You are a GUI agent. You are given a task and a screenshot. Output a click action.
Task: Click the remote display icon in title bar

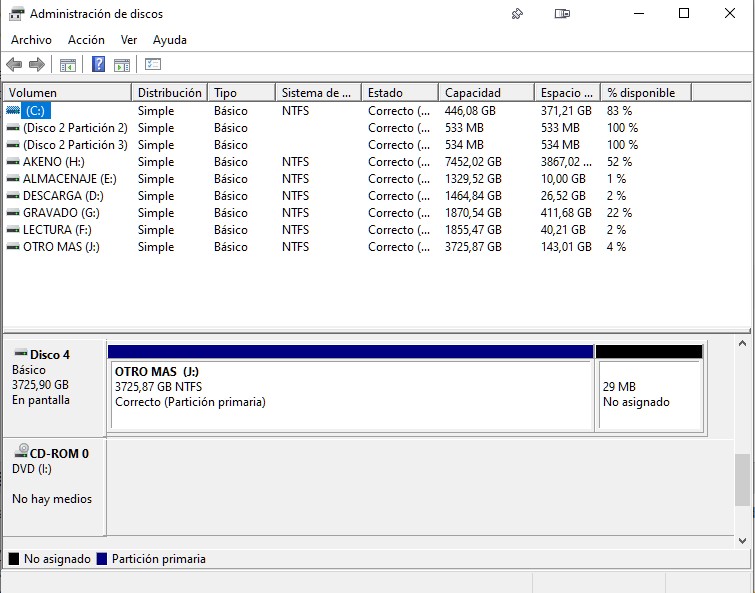(x=562, y=13)
